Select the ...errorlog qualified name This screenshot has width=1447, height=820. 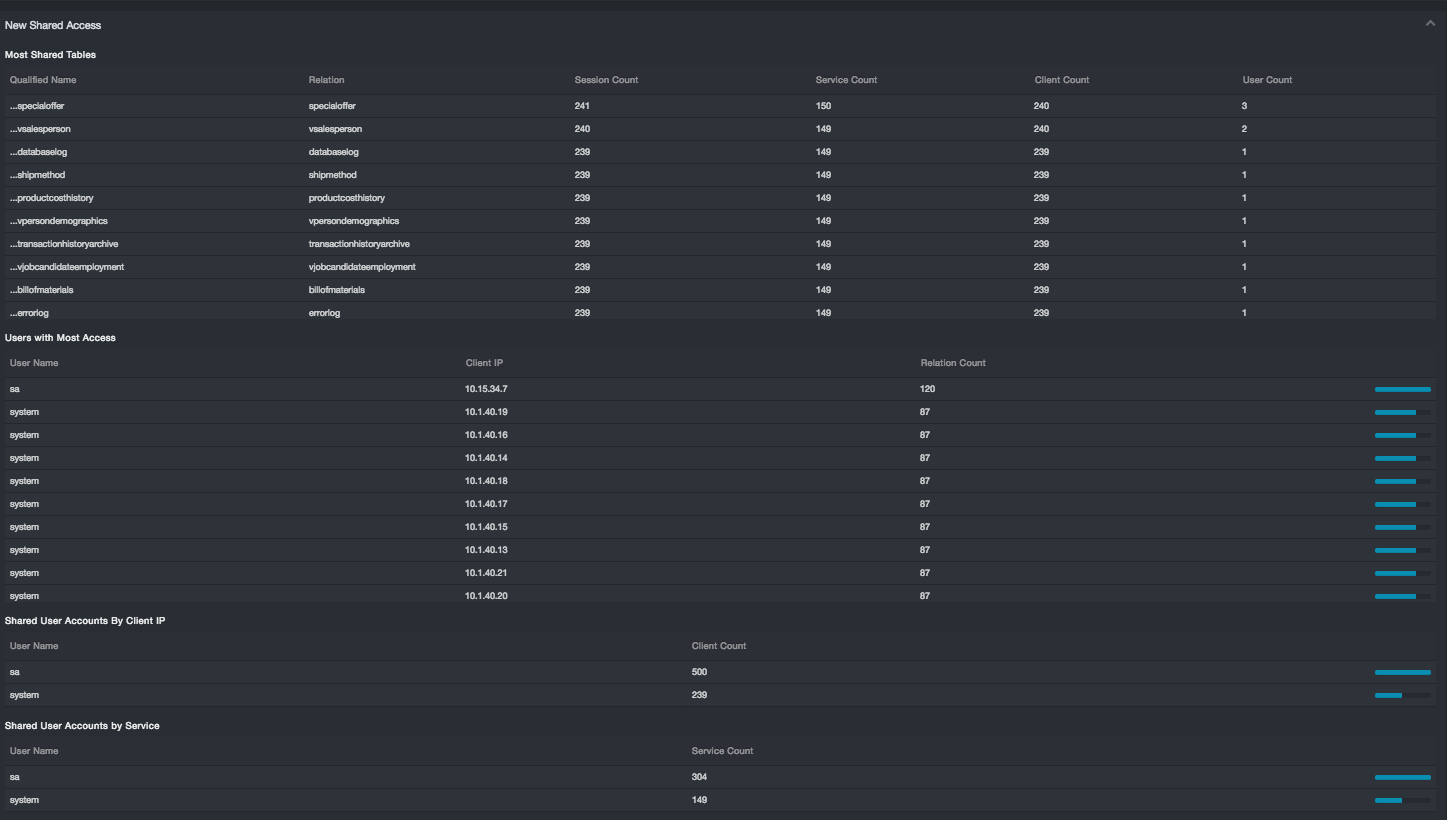click(x=30, y=313)
